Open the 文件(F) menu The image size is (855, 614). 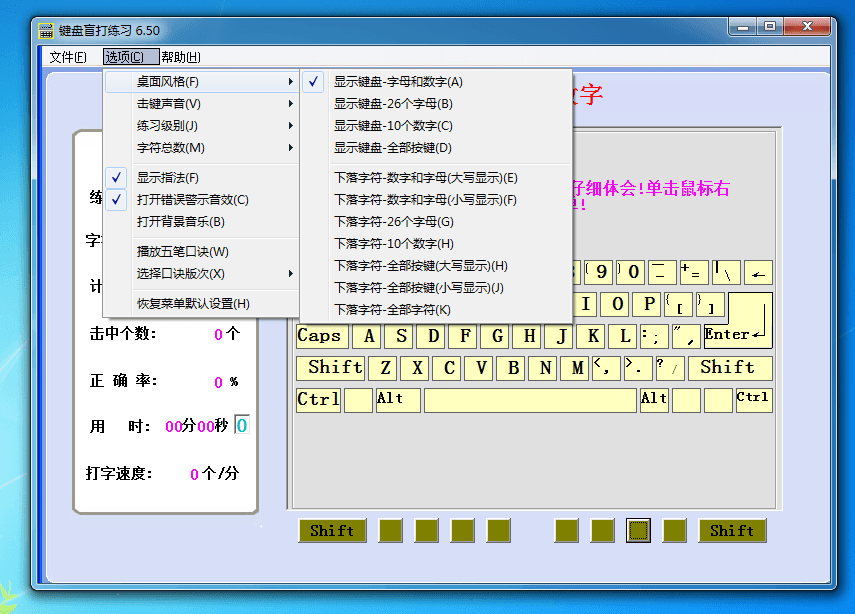coord(68,57)
